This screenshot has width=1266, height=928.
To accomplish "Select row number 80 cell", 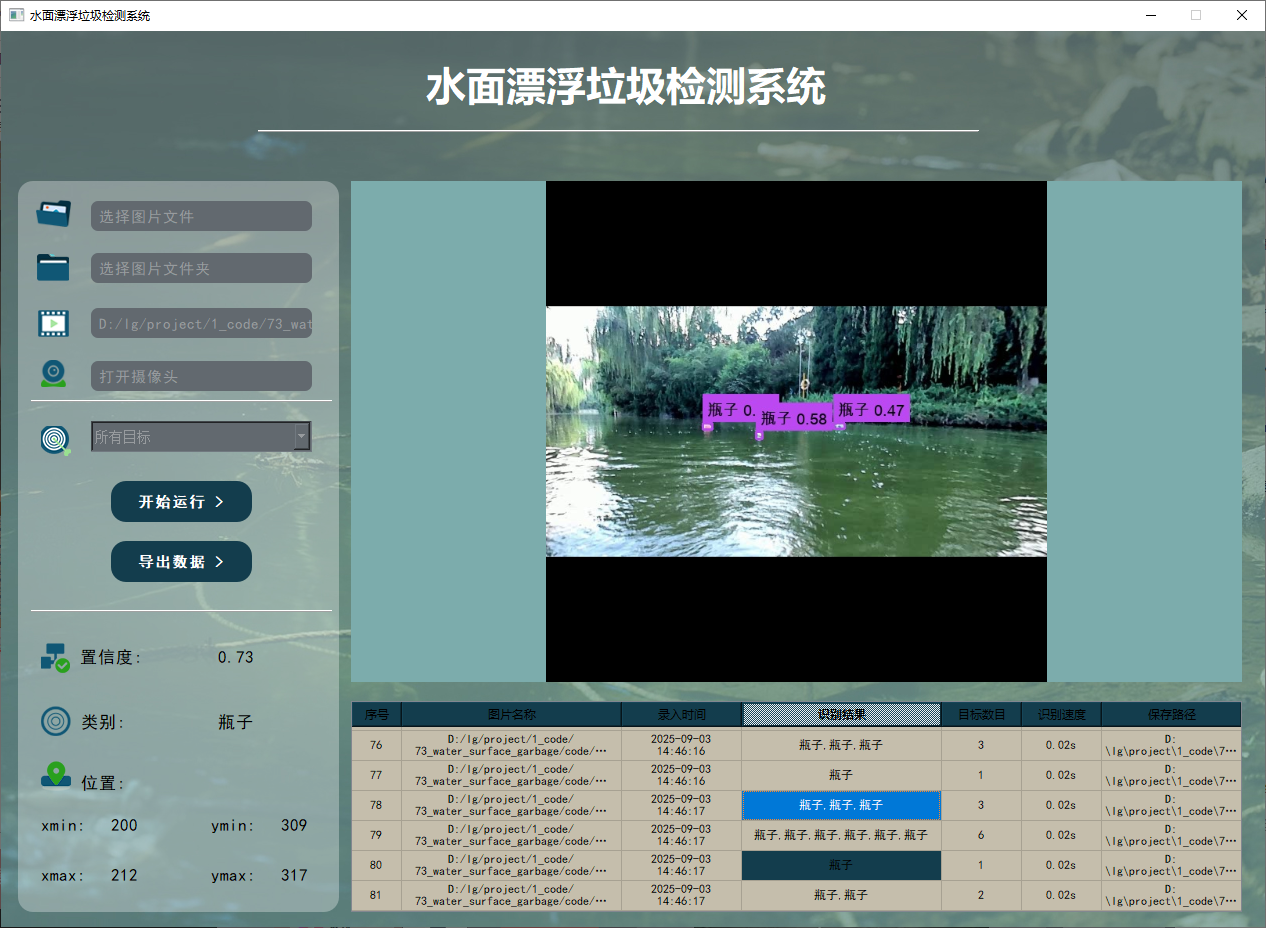I will click(376, 865).
